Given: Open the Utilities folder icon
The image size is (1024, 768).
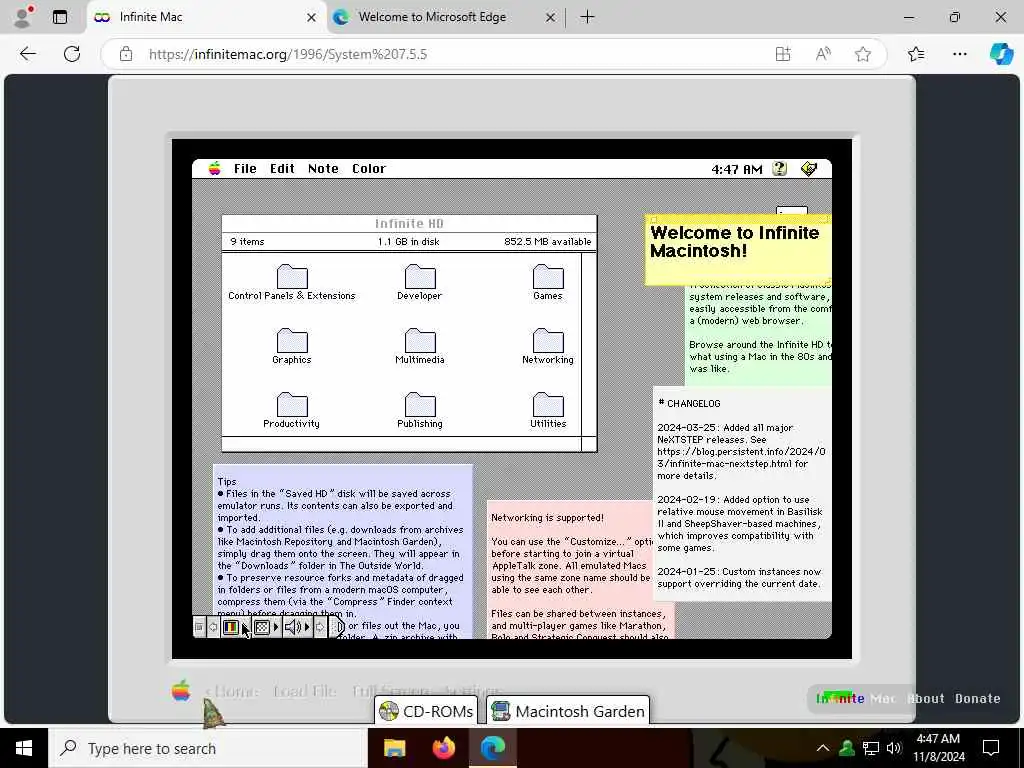Looking at the screenshot, I should 548,405.
